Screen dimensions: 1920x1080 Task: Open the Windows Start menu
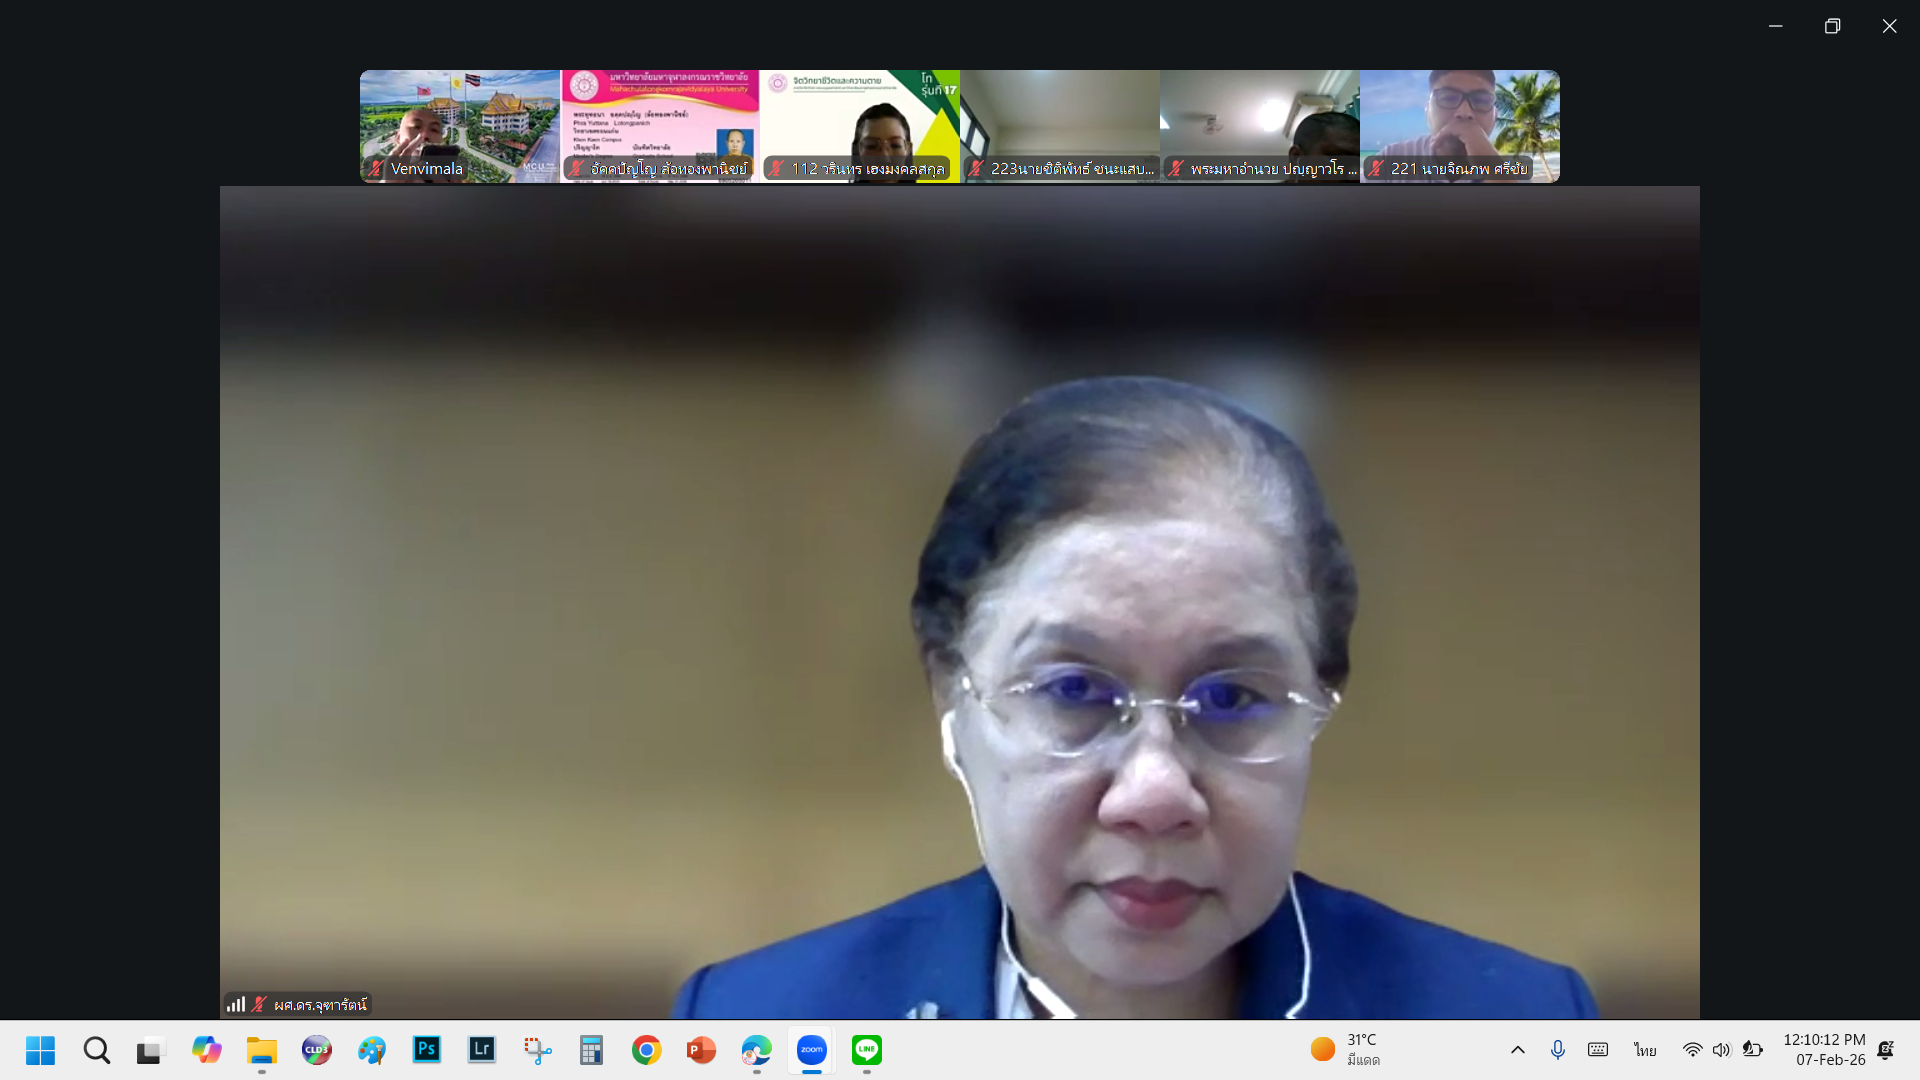pos(41,1050)
